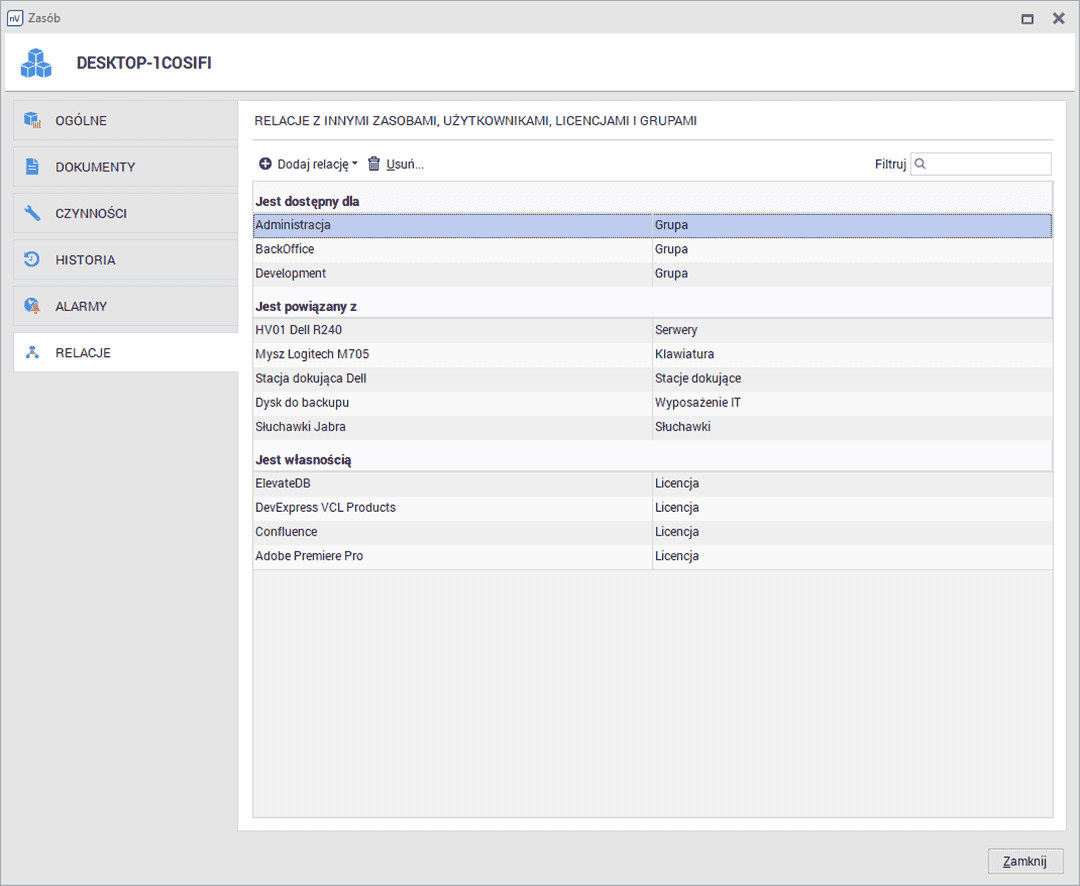Click the Czynności wrench icon
The image size is (1080, 886).
pyautogui.click(x=33, y=213)
